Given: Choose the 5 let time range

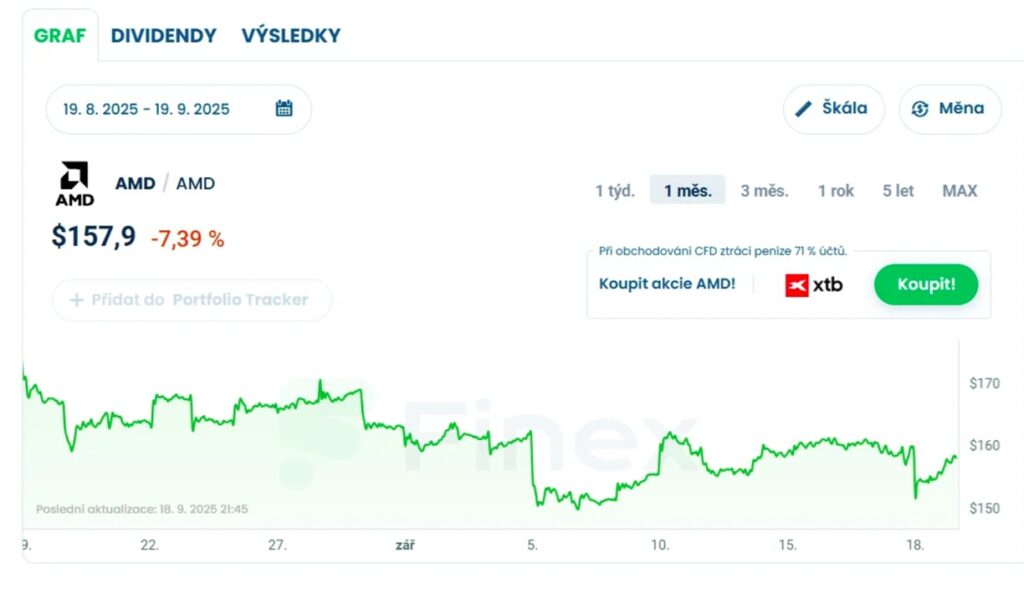Looking at the screenshot, I should pos(898,191).
